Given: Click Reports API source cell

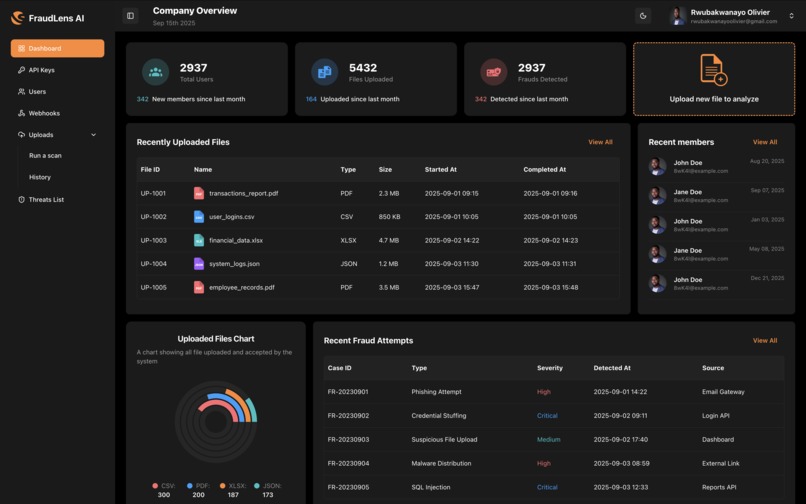Looking at the screenshot, I should (719, 487).
